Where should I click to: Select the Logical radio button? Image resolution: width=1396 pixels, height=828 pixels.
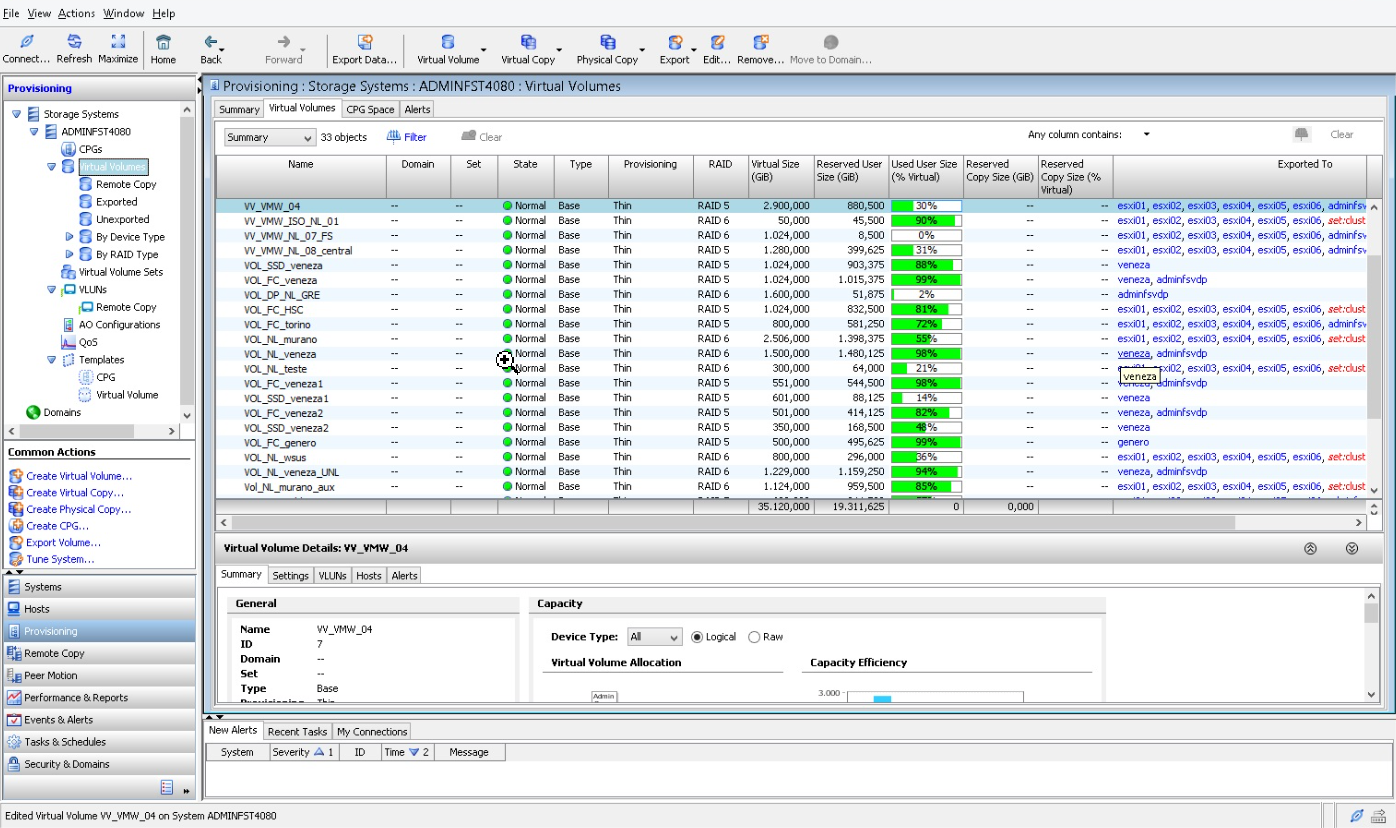click(697, 637)
